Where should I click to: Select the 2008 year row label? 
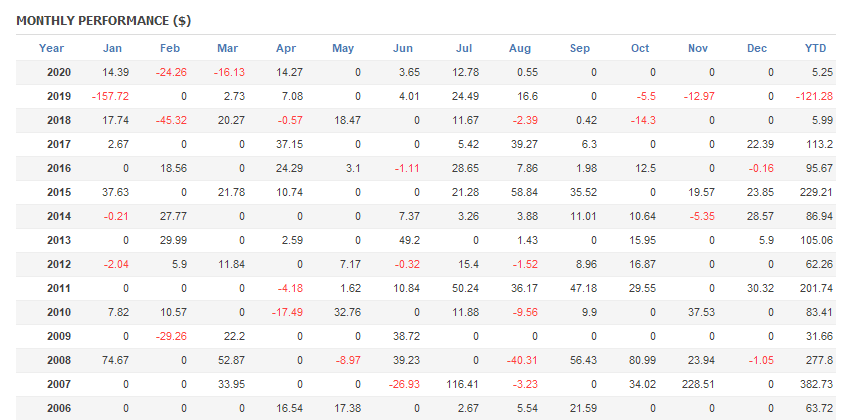click(x=59, y=361)
